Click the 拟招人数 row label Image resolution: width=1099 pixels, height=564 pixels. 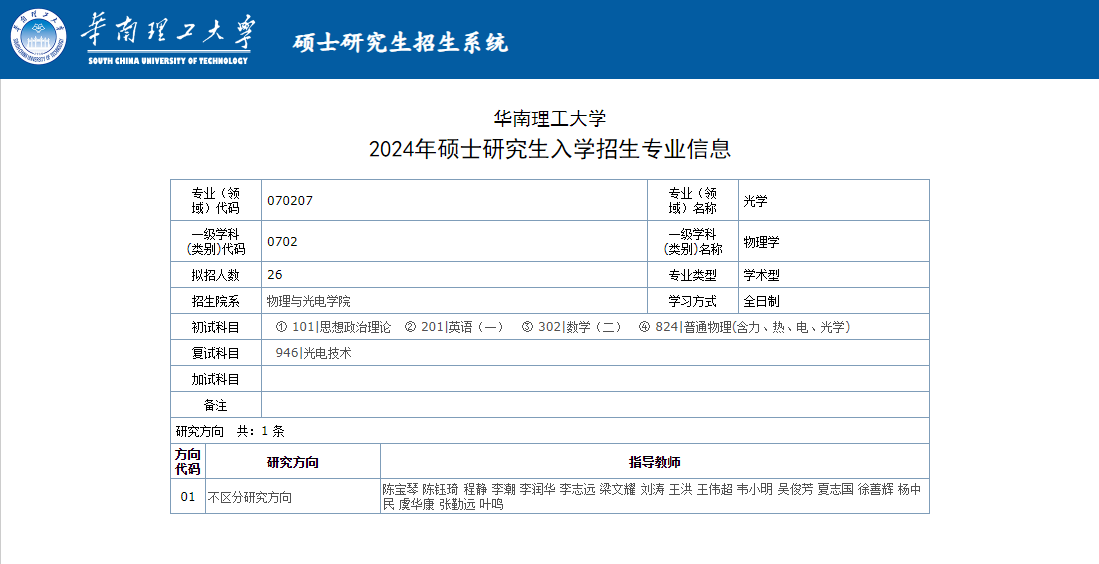coord(216,275)
